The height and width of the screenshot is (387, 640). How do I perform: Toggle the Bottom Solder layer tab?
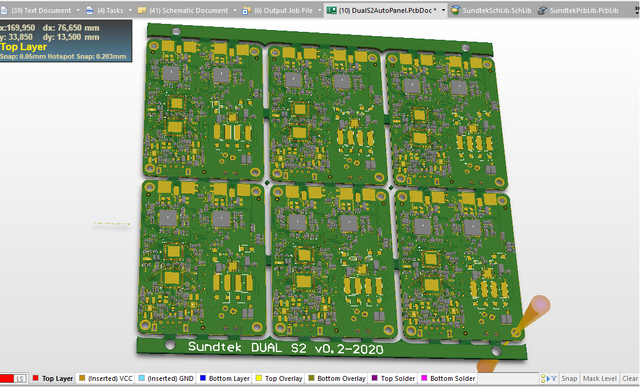pos(448,378)
